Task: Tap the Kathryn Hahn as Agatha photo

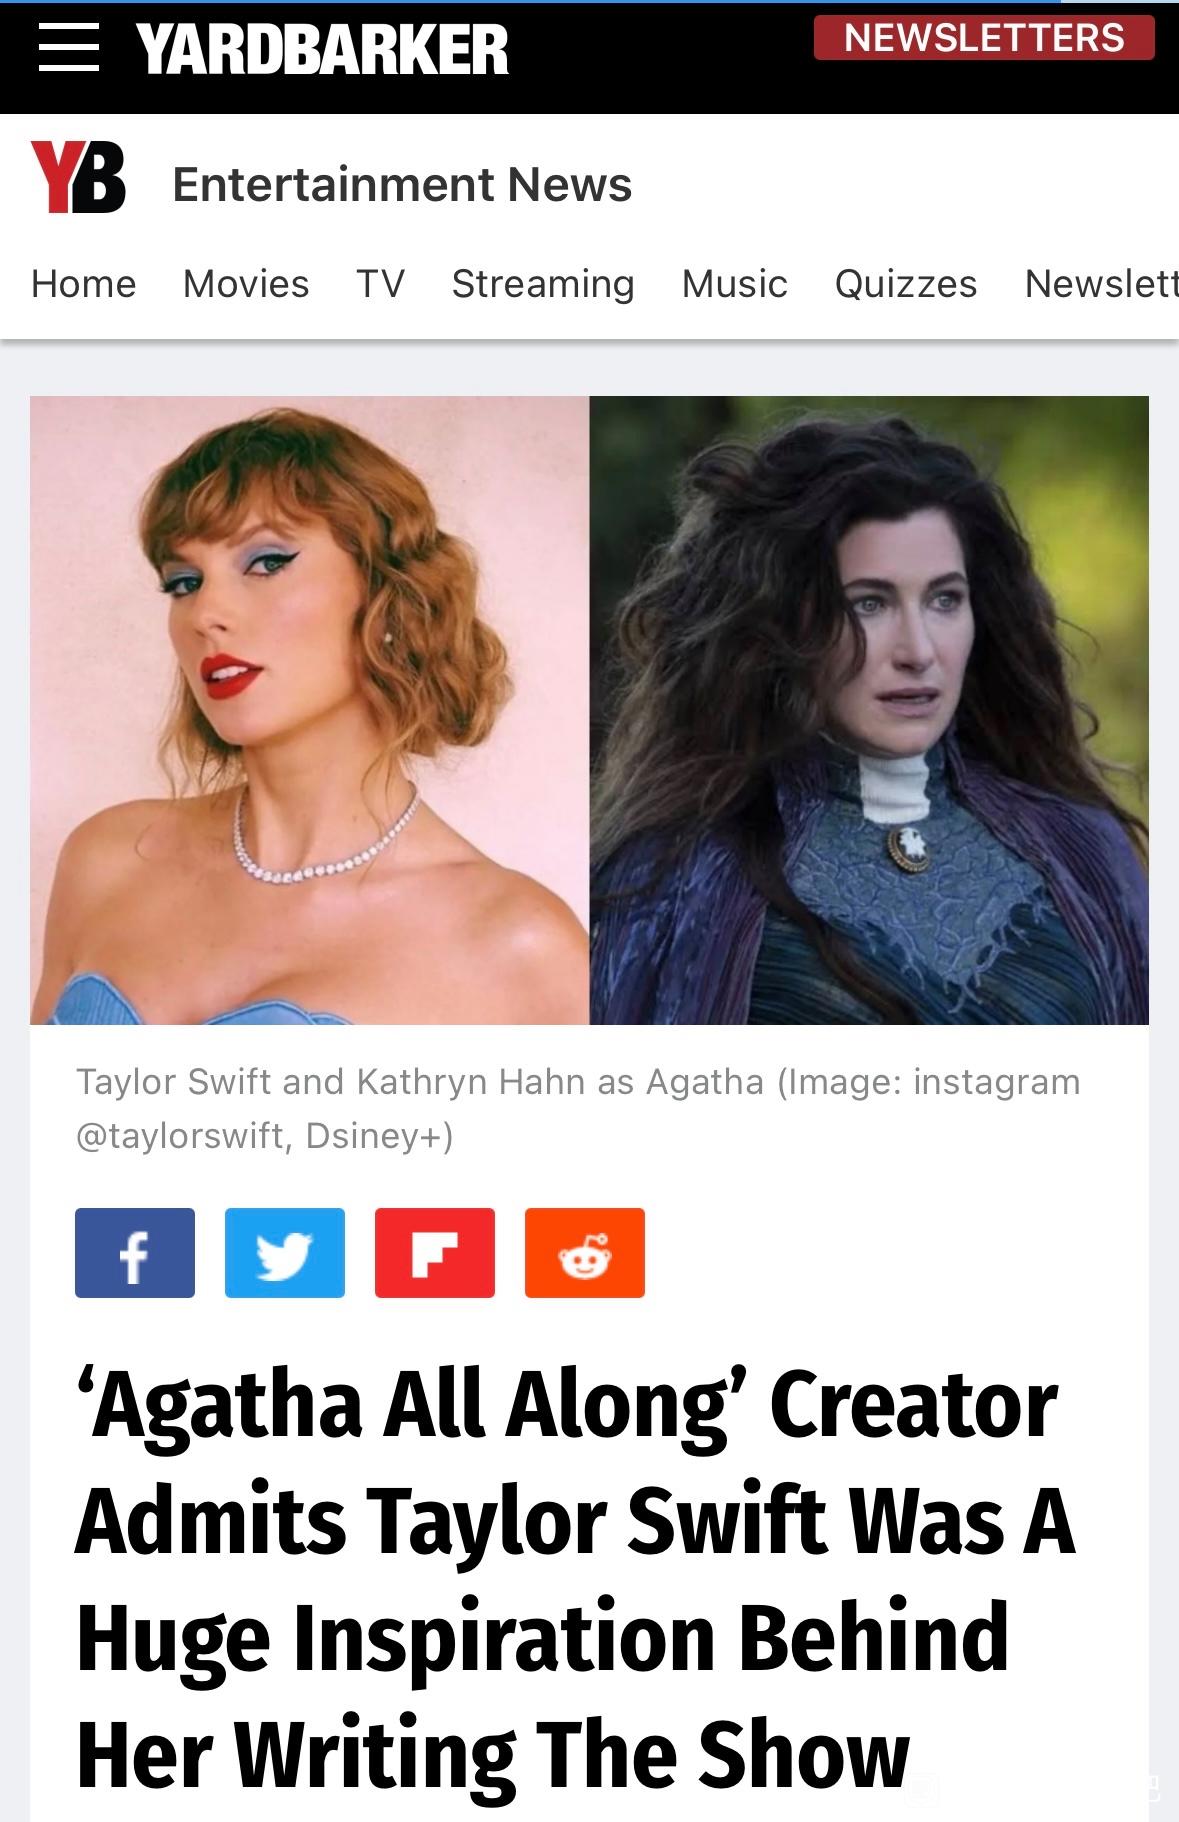Action: (x=869, y=710)
